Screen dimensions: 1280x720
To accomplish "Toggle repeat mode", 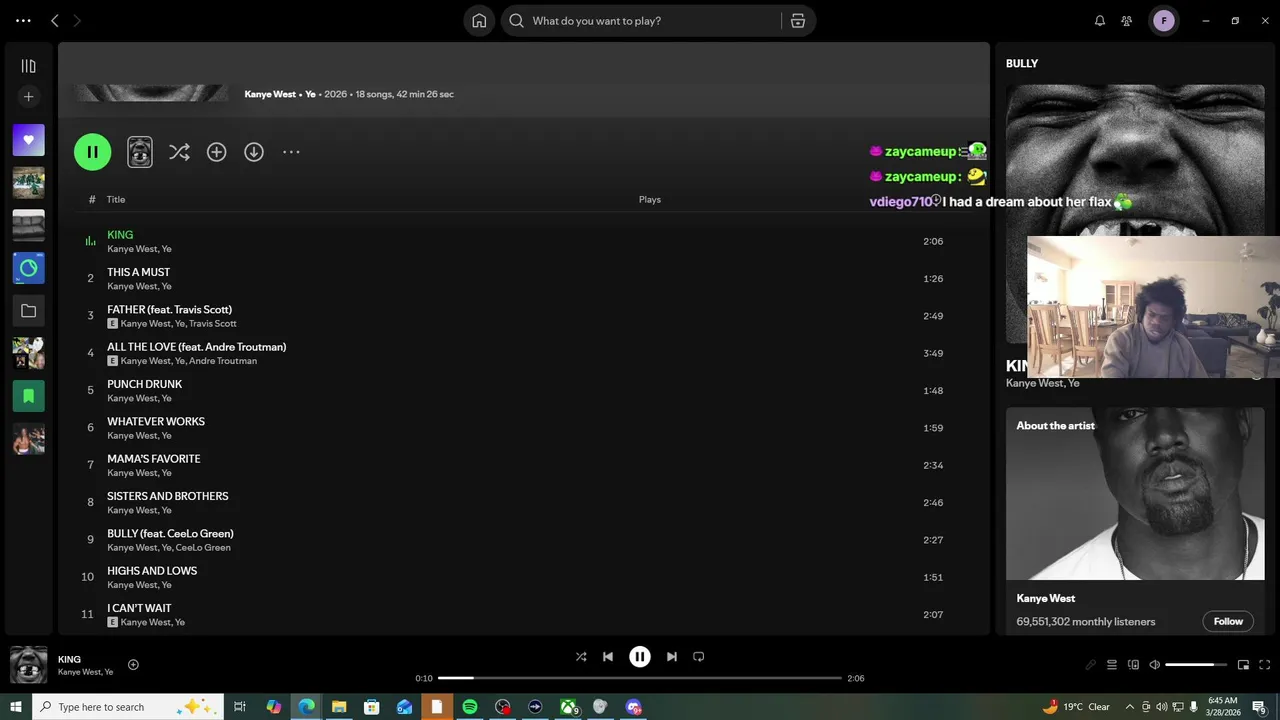I will point(699,657).
